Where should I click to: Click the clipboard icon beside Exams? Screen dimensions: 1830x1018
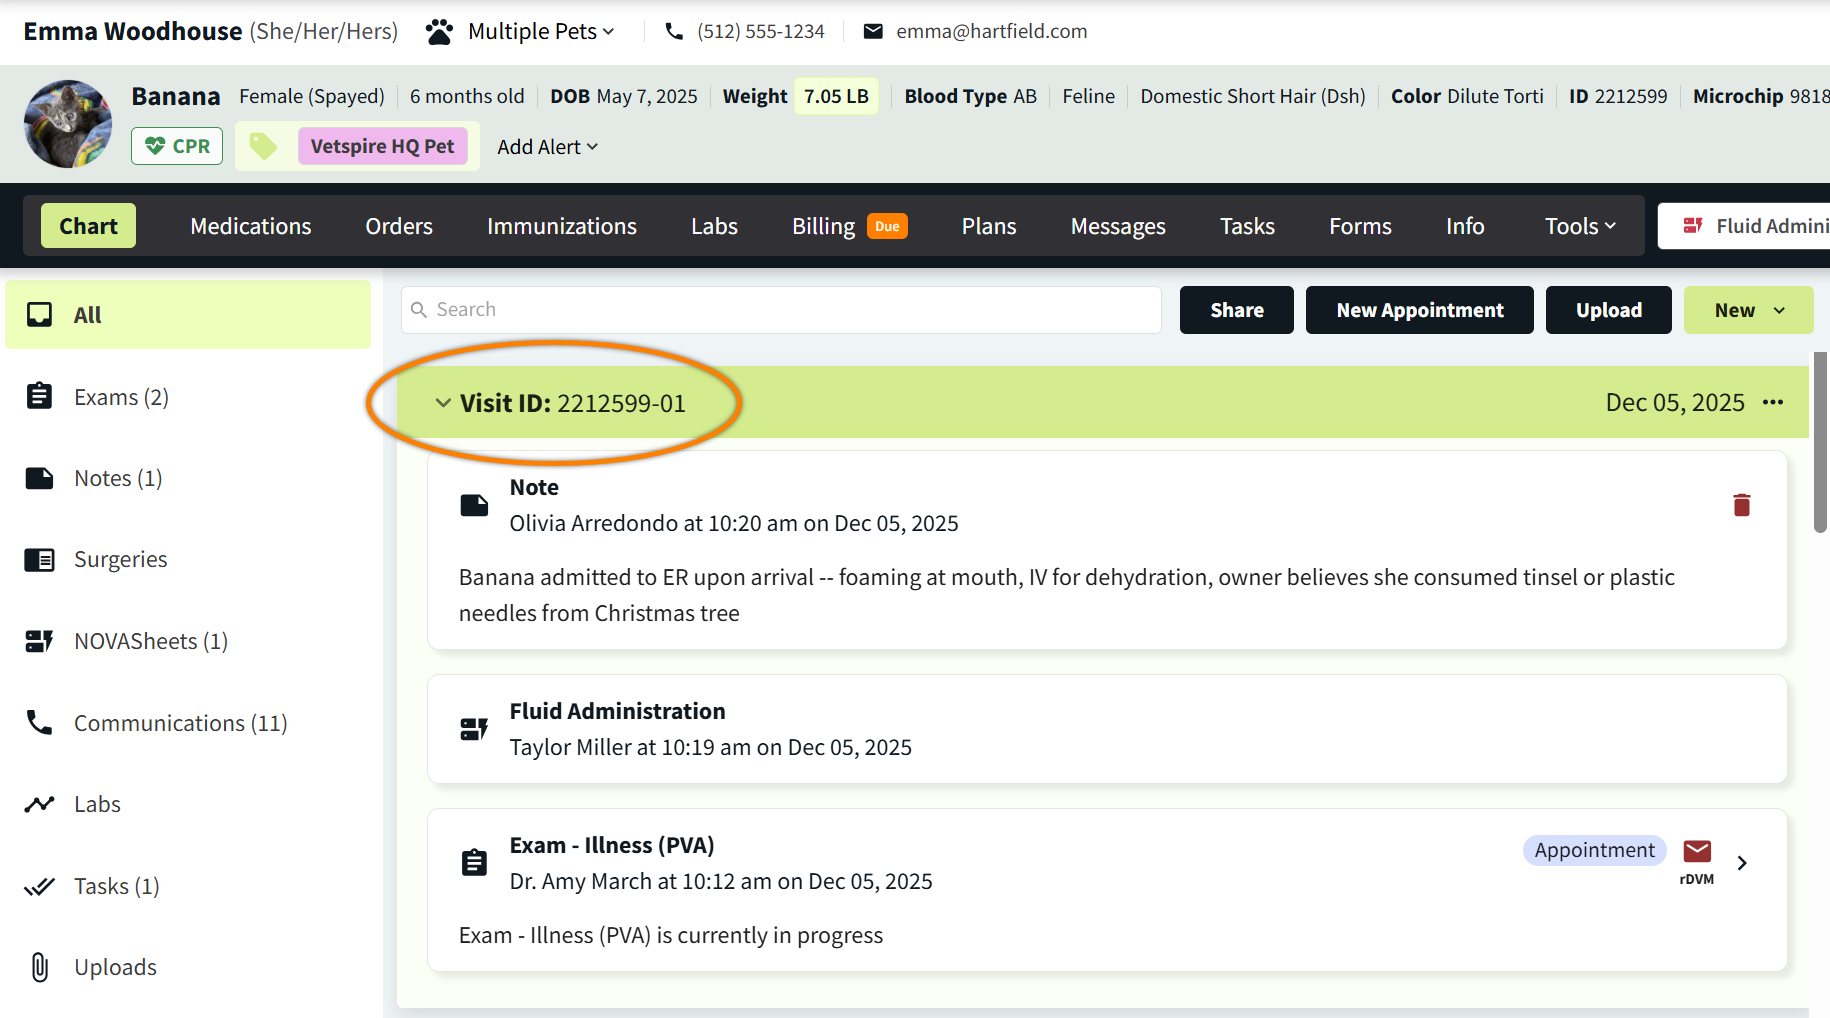[x=40, y=396]
